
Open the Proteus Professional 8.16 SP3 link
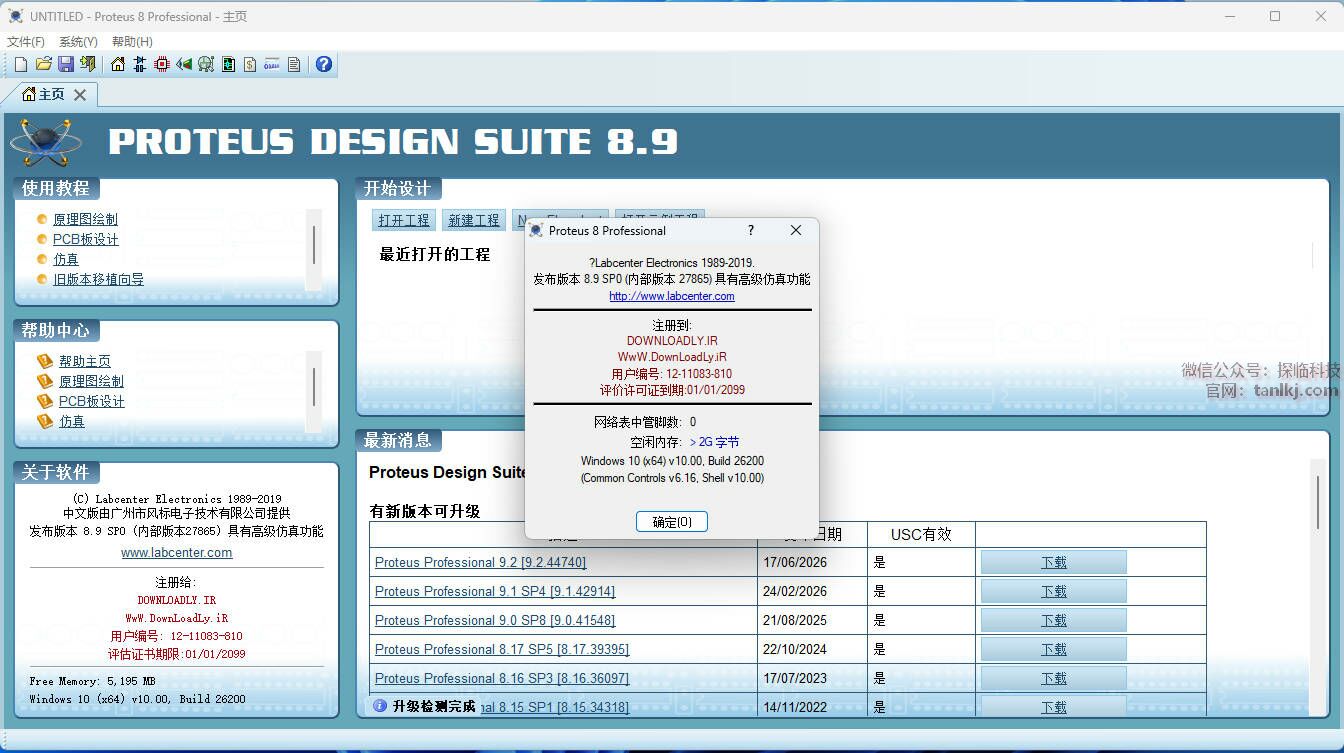point(502,678)
